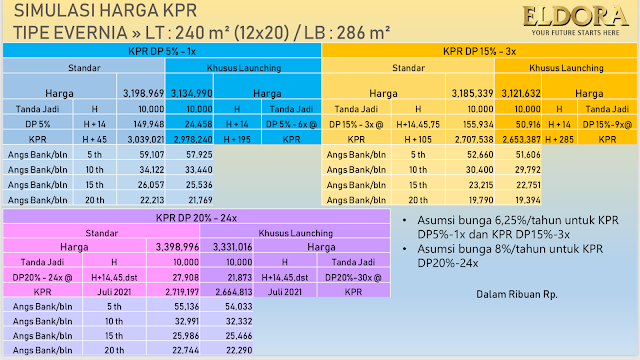This screenshot has height=360, width=640.
Task: Select the 'Asumsi bunga 6,25%/tahun' note
Action: pos(518,227)
